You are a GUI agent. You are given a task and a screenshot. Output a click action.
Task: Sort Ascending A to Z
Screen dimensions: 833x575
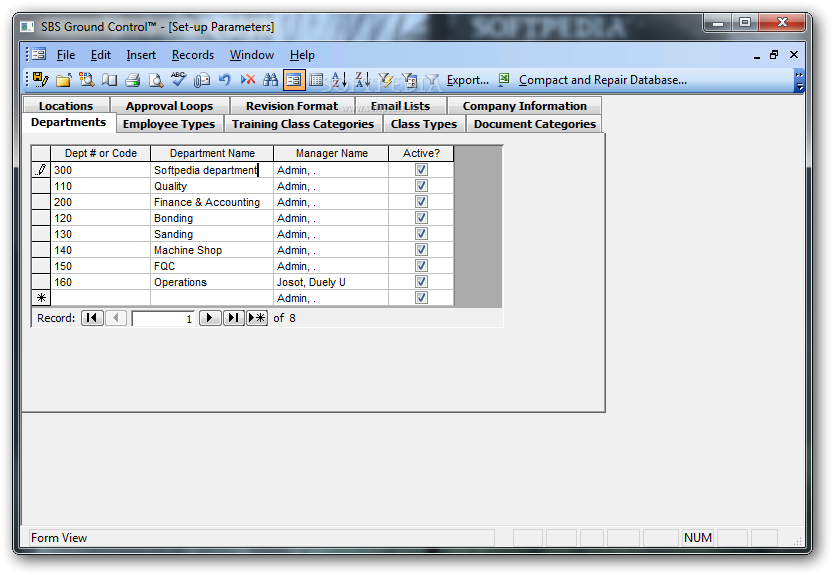(x=339, y=80)
